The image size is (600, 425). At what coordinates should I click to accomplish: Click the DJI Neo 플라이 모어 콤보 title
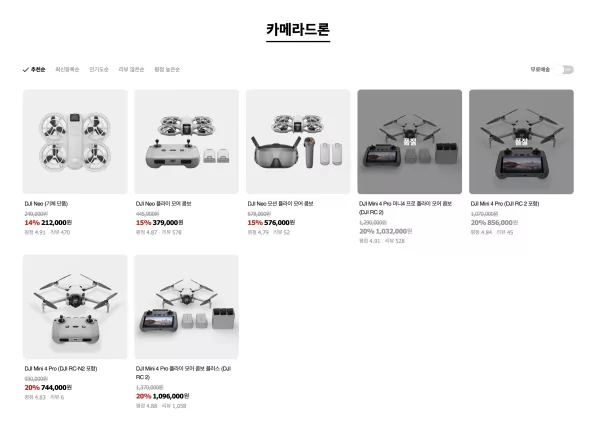(x=163, y=204)
